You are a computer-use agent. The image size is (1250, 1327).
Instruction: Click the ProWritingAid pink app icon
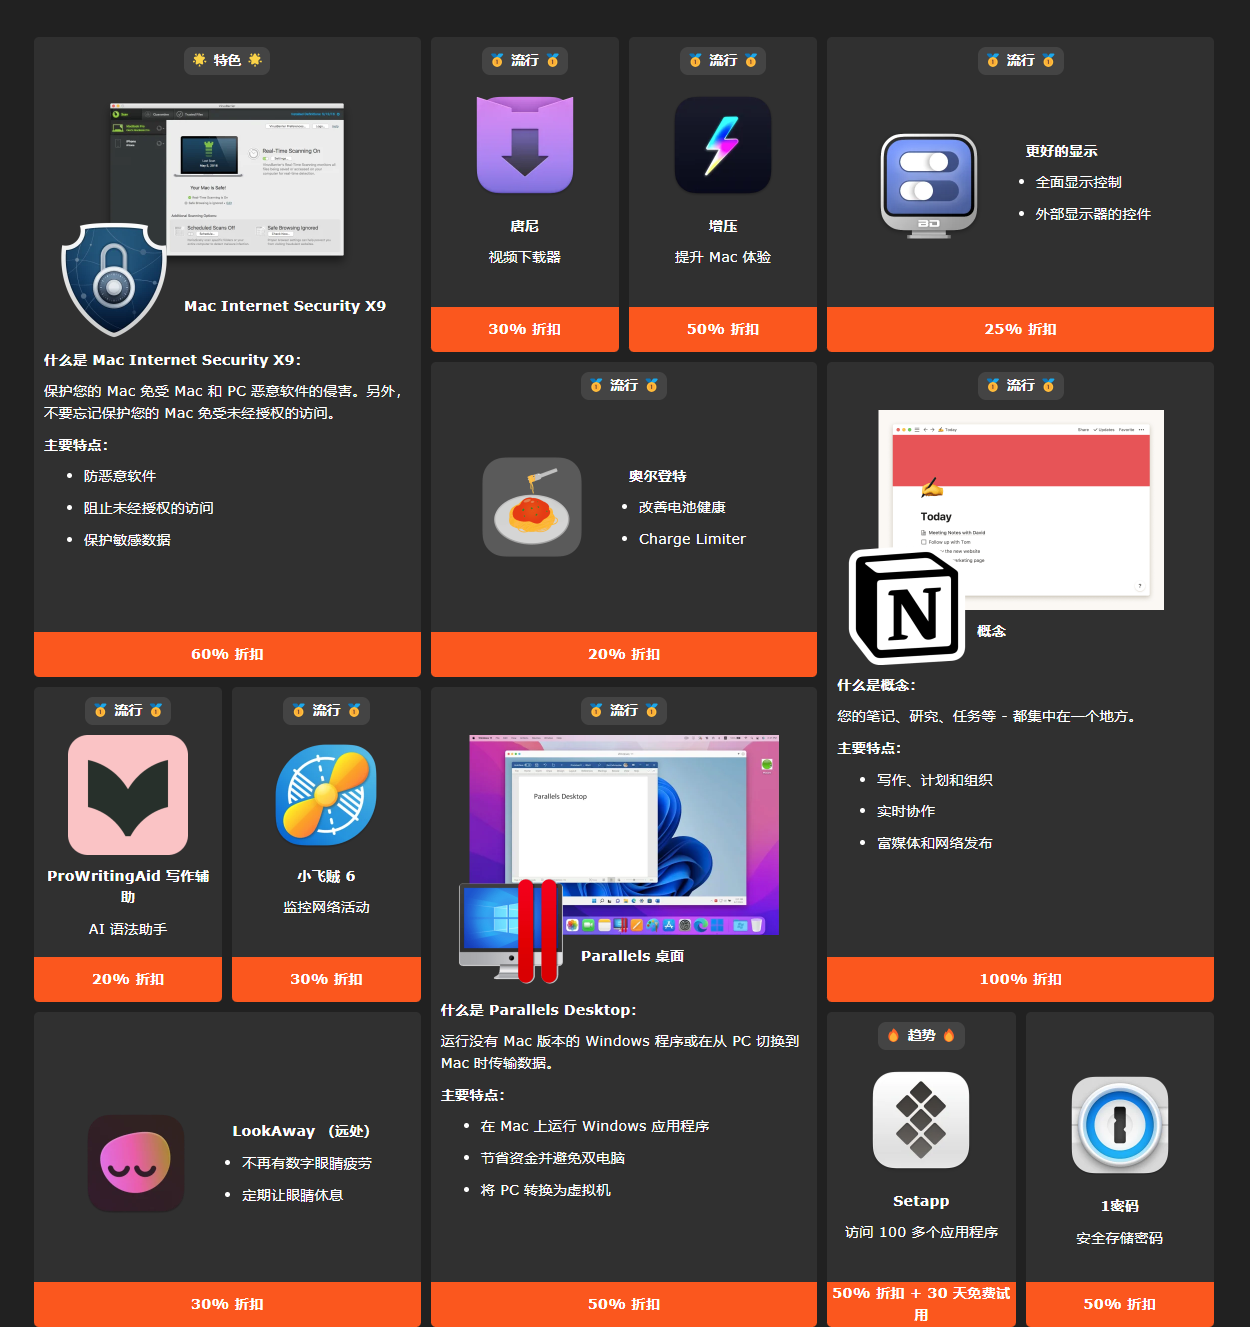[x=128, y=795]
